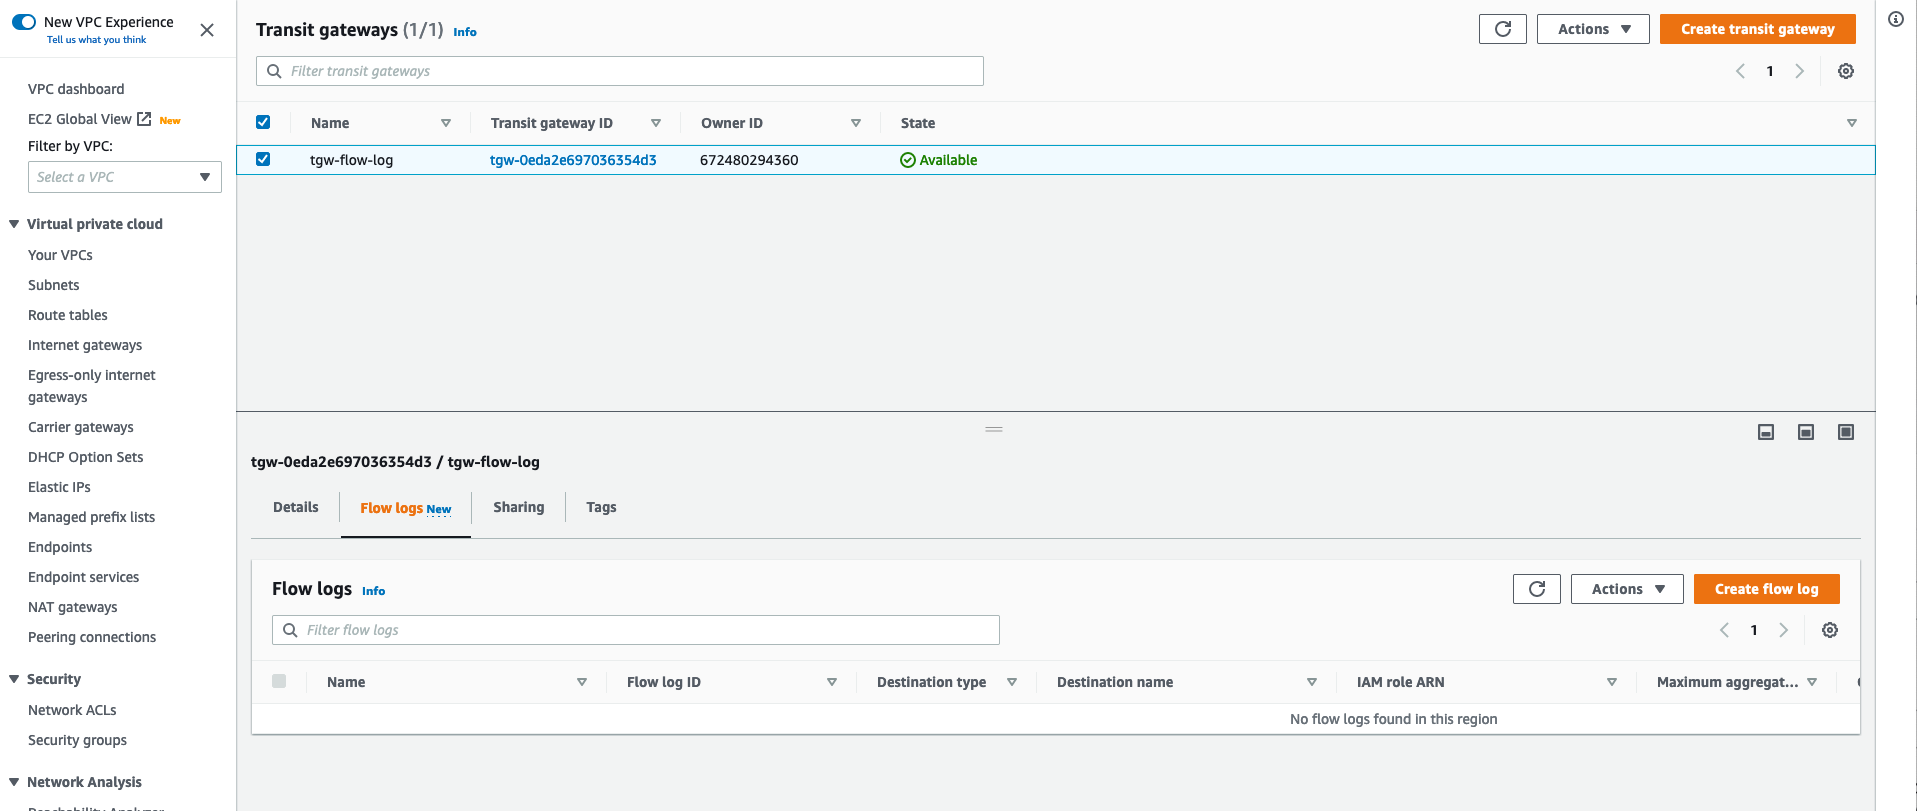This screenshot has height=811, width=1917.
Task: Sort transit gateways by Name column arrow
Action: [x=446, y=123]
